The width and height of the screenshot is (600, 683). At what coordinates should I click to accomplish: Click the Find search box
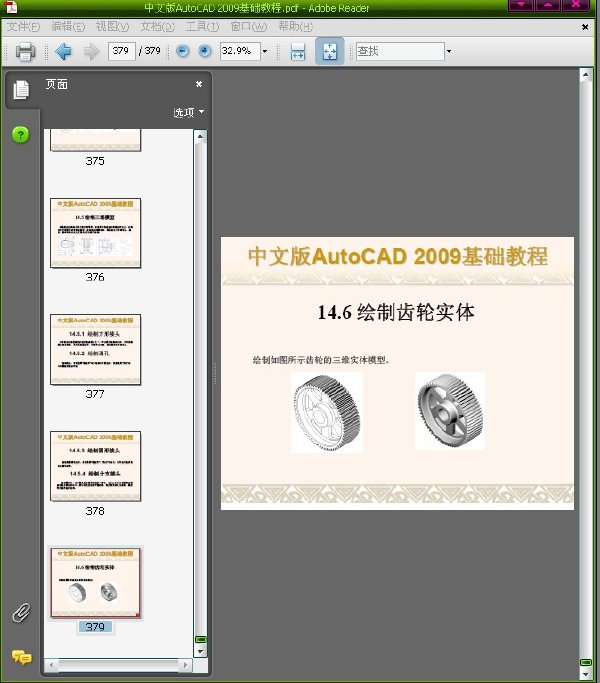pos(400,51)
